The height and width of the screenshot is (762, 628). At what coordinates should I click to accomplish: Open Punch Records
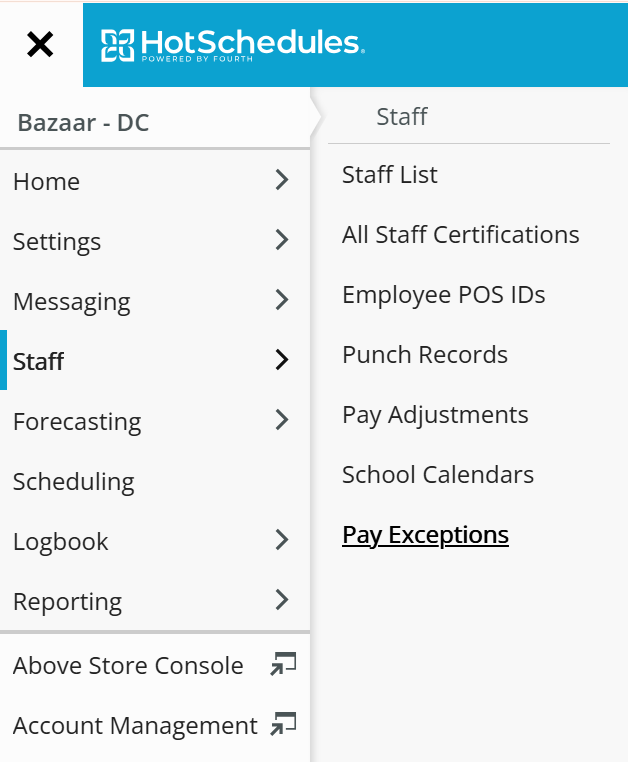425,354
